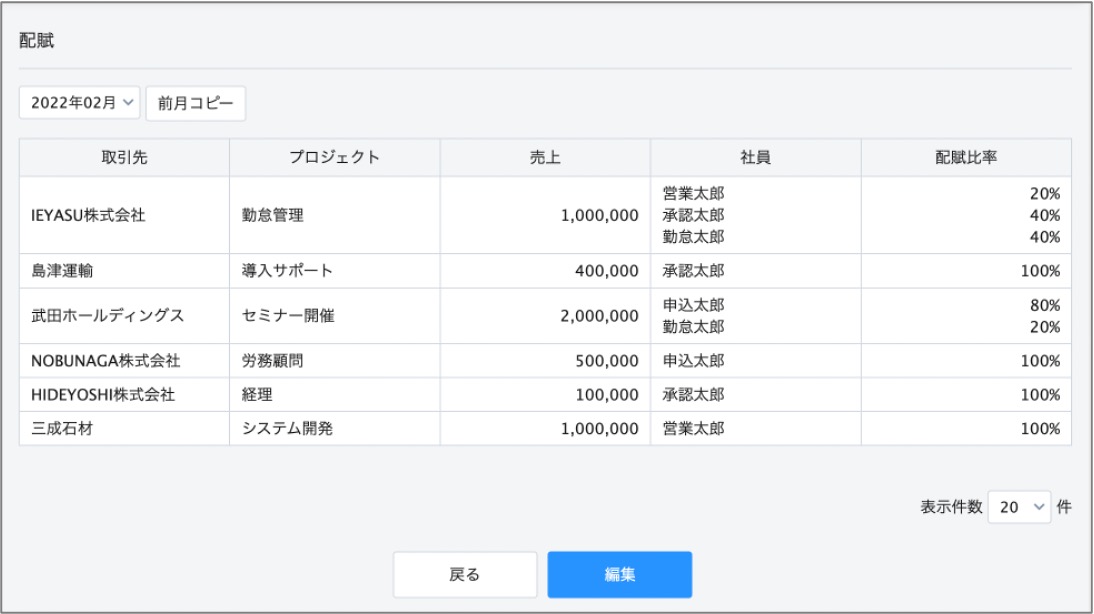Click the 導入サポート project cell

[x=335, y=271]
